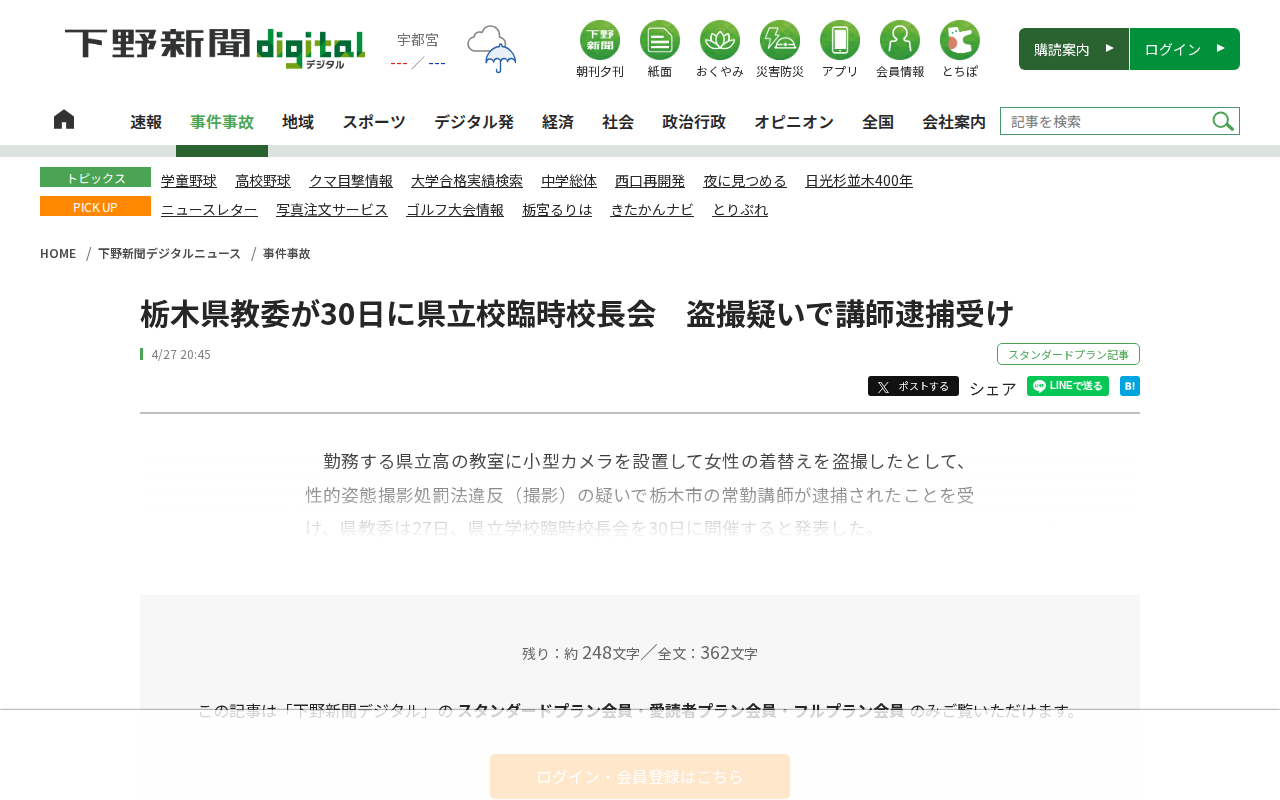
Task: Open とりぷれ pick up link
Action: pos(740,210)
